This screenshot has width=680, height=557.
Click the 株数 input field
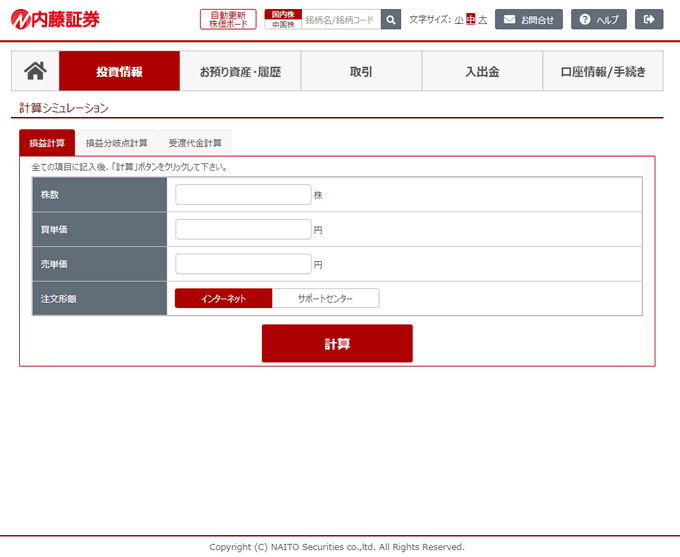[243, 195]
